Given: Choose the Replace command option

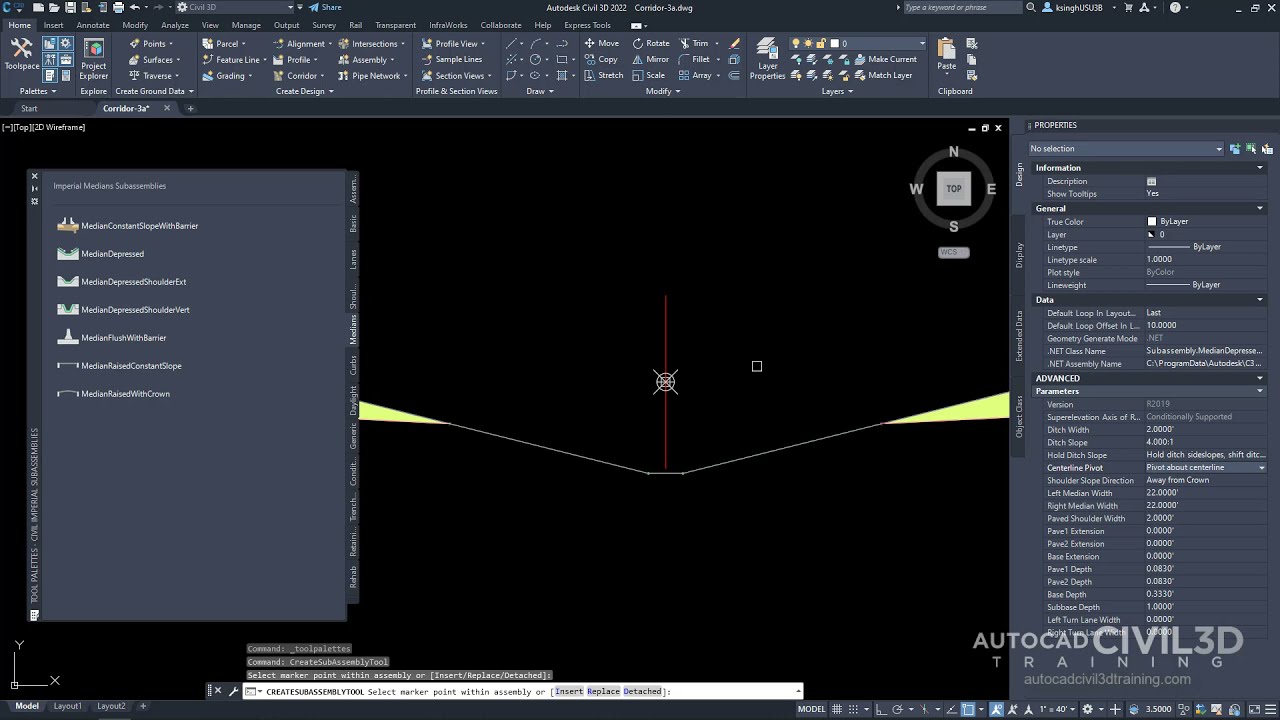Looking at the screenshot, I should click(x=603, y=691).
